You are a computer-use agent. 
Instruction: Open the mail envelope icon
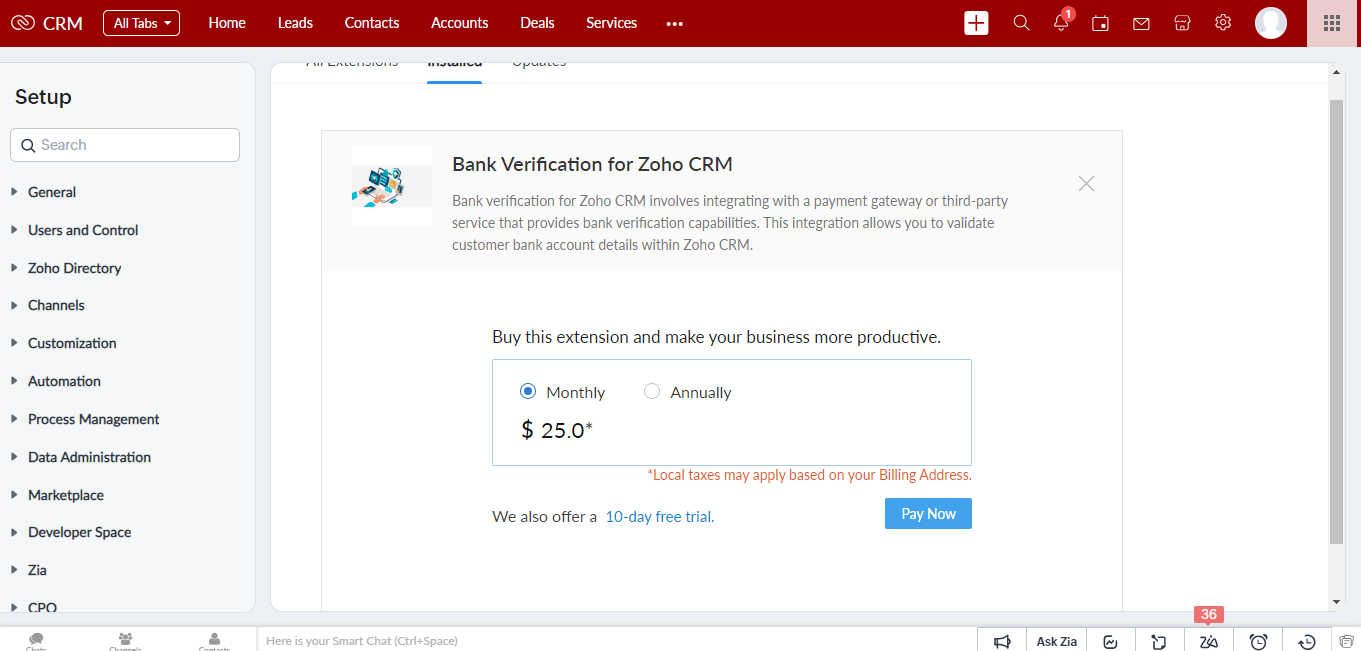click(1141, 23)
